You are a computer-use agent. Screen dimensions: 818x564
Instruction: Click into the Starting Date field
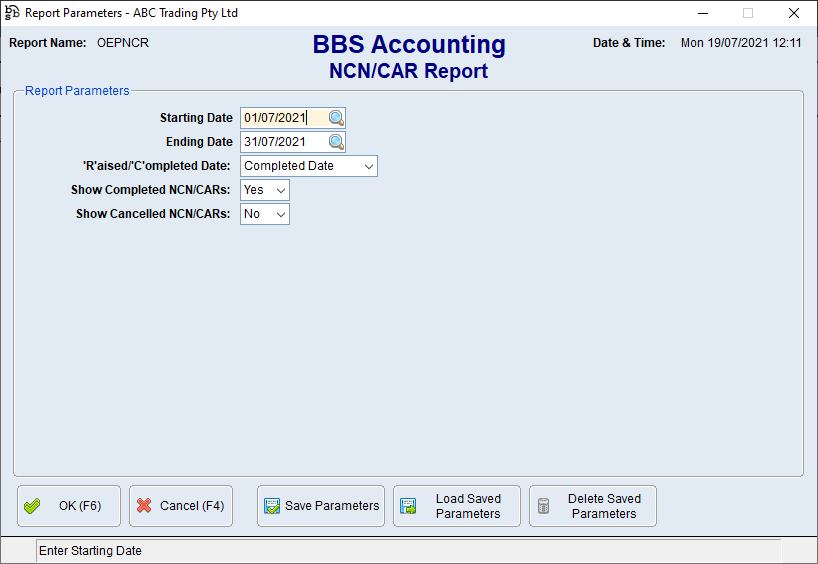click(282, 118)
